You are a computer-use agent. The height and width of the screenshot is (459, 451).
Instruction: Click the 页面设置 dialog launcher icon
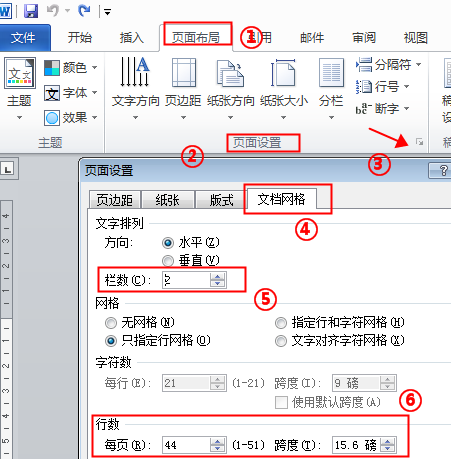tap(419, 142)
